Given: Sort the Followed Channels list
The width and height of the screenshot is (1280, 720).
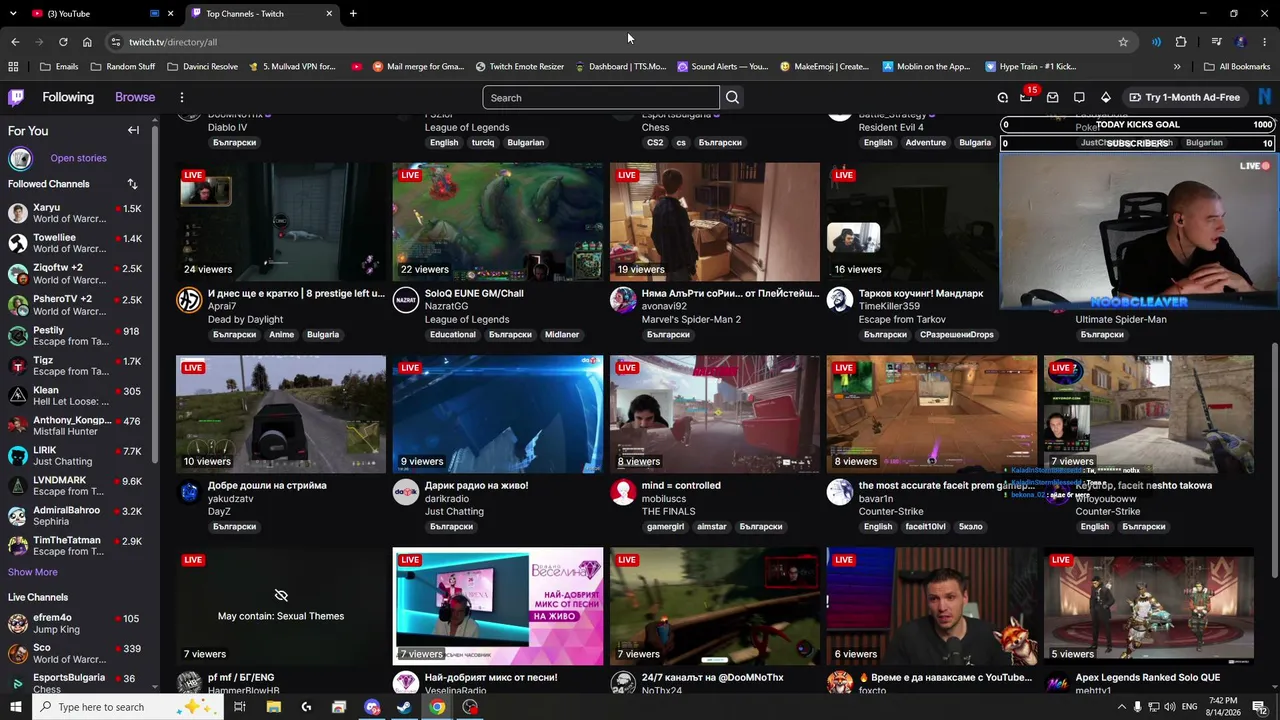Looking at the screenshot, I should coord(132,184).
